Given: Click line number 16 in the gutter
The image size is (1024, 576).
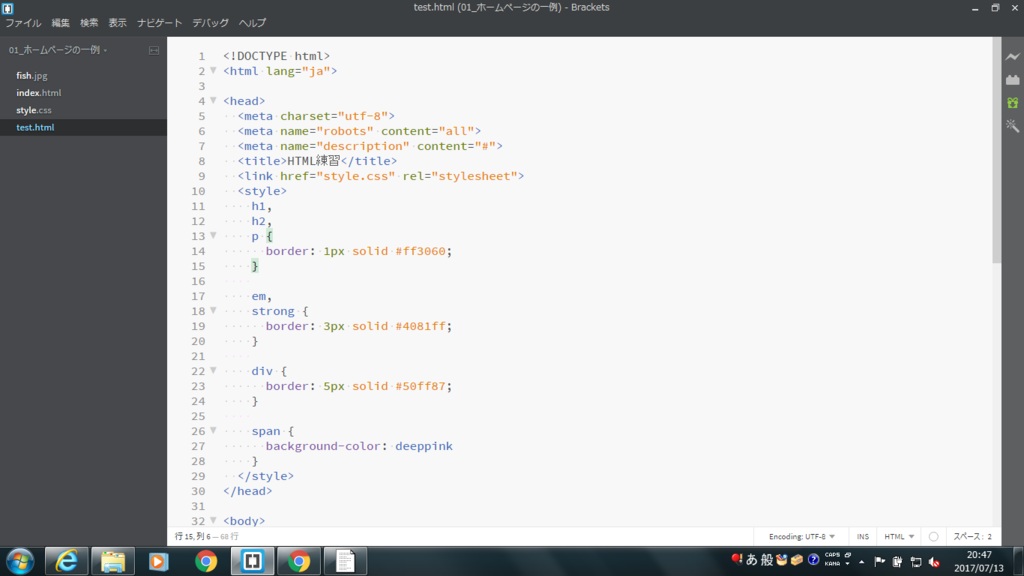Looking at the screenshot, I should pyautogui.click(x=198, y=281).
